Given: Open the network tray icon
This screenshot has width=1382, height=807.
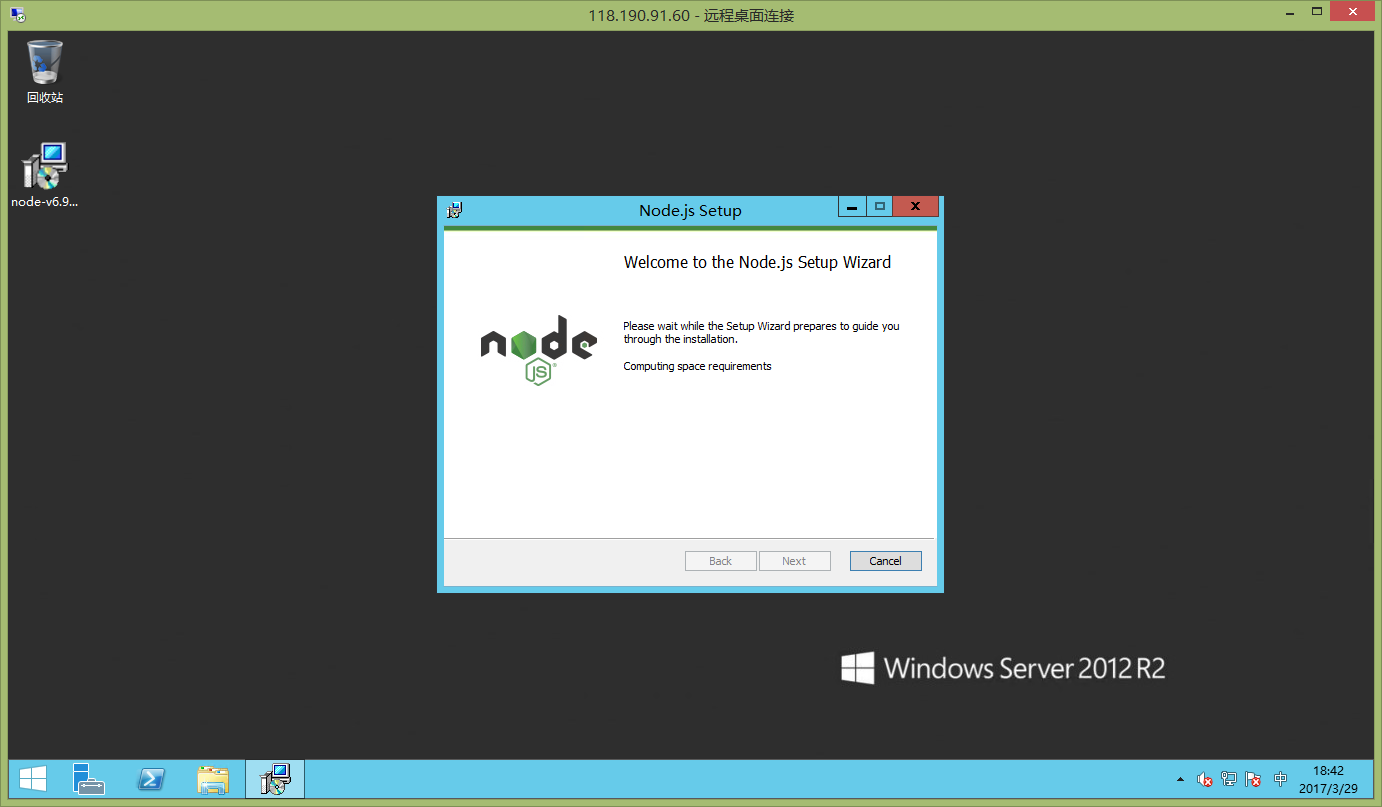Looking at the screenshot, I should pos(1229,779).
